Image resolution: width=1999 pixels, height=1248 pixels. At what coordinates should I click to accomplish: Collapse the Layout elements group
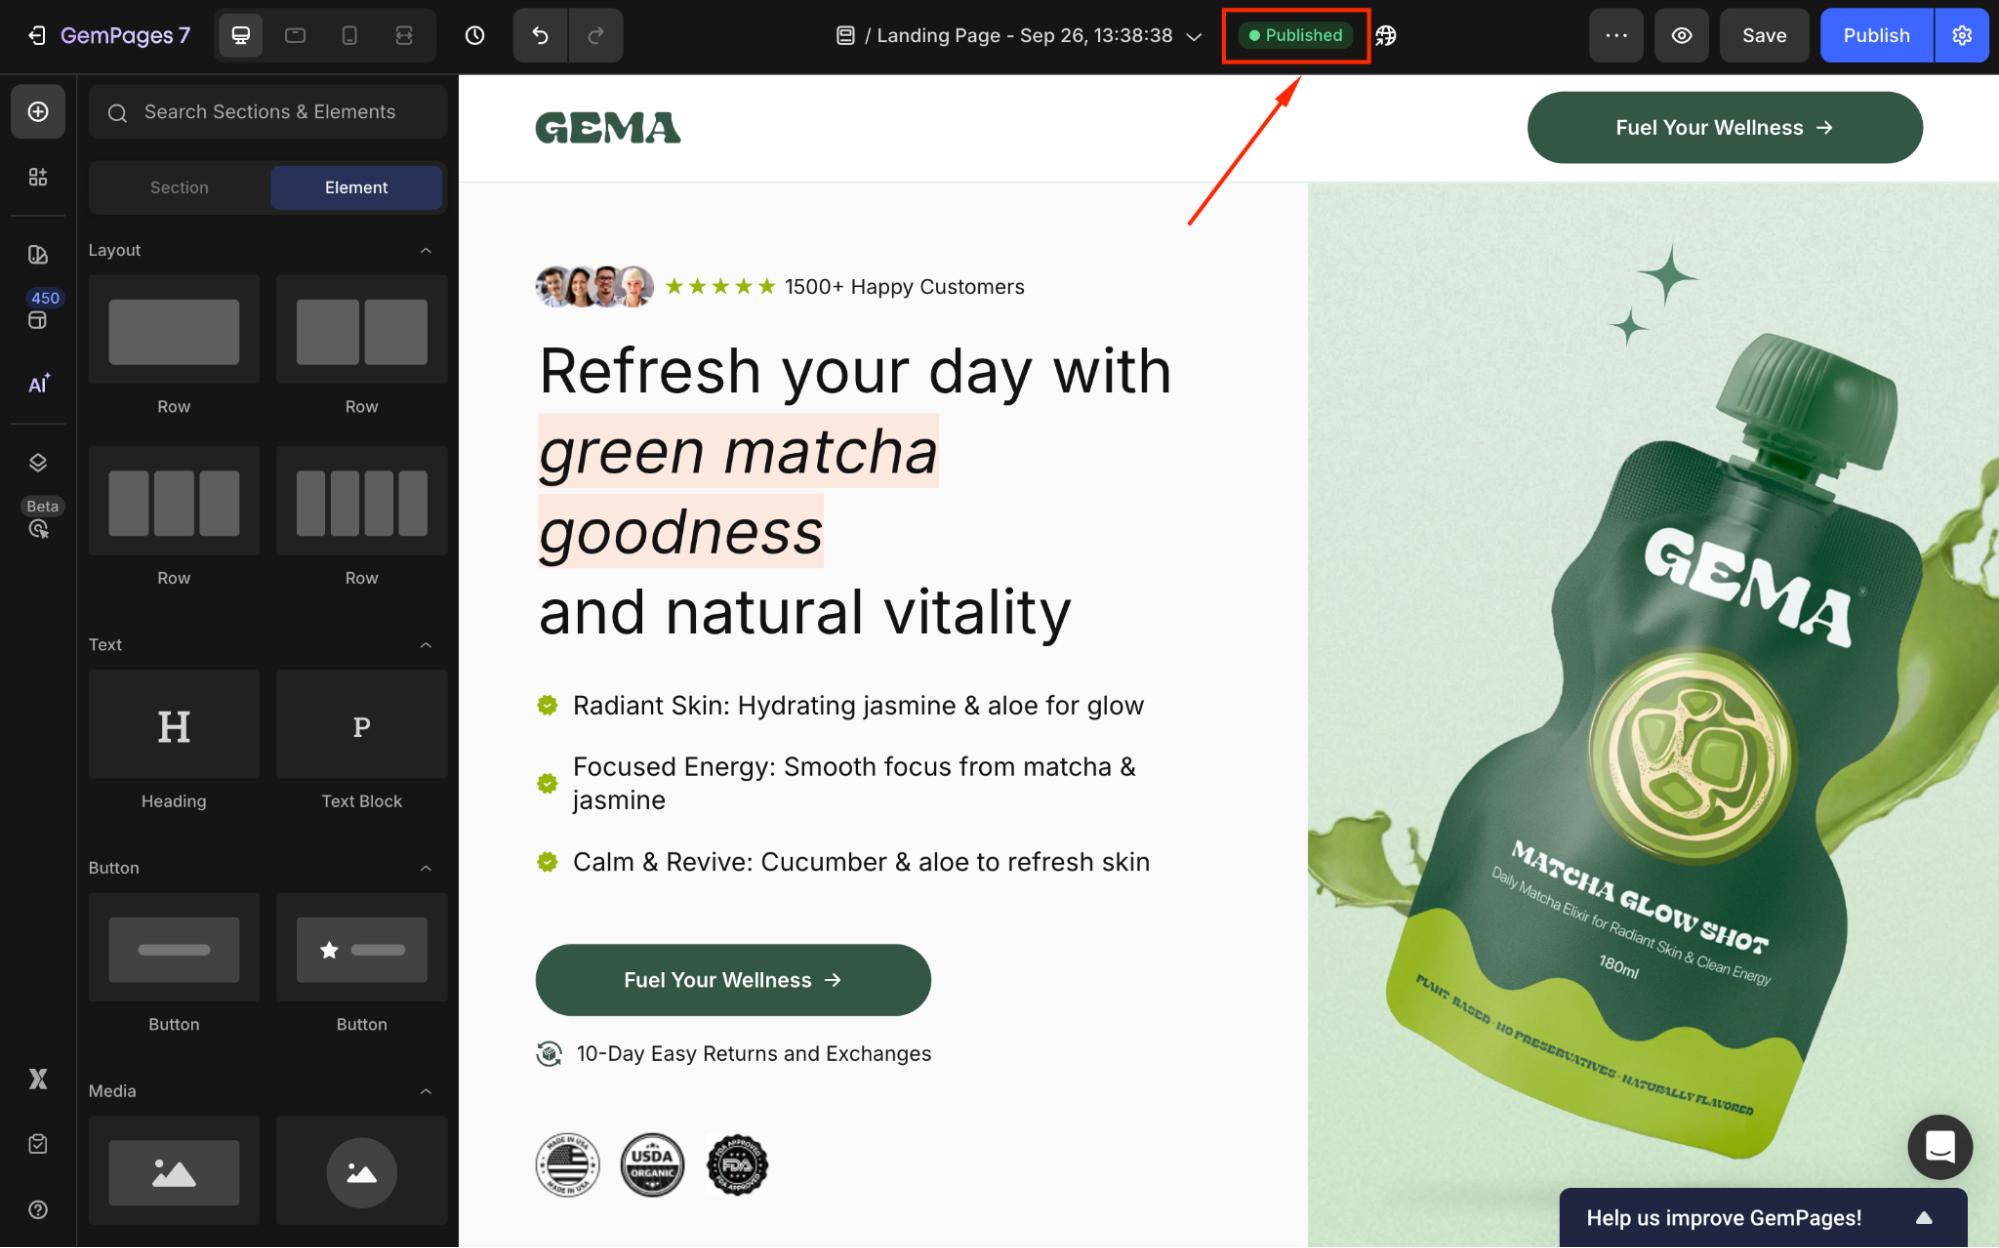tap(426, 250)
